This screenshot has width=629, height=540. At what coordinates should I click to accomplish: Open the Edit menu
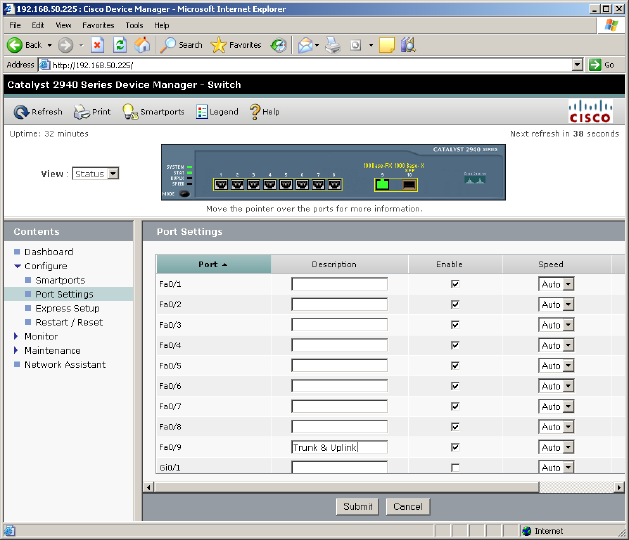38,25
